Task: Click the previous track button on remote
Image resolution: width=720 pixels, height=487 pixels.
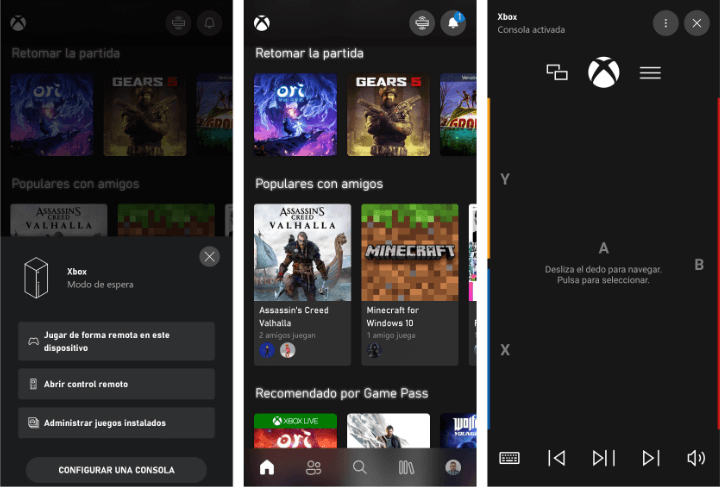Action: tap(557, 458)
